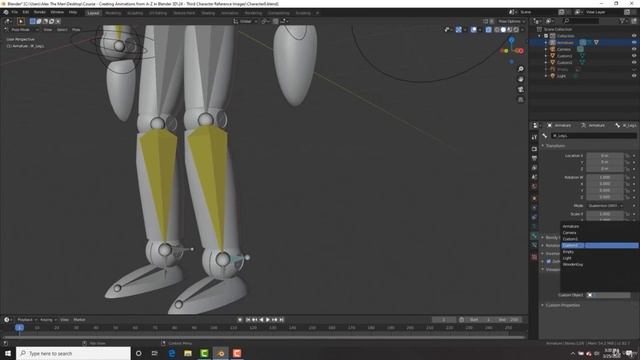The image size is (640, 360).
Task: Click the Z axis on navigation gizmo
Action: pyautogui.click(x=511, y=40)
